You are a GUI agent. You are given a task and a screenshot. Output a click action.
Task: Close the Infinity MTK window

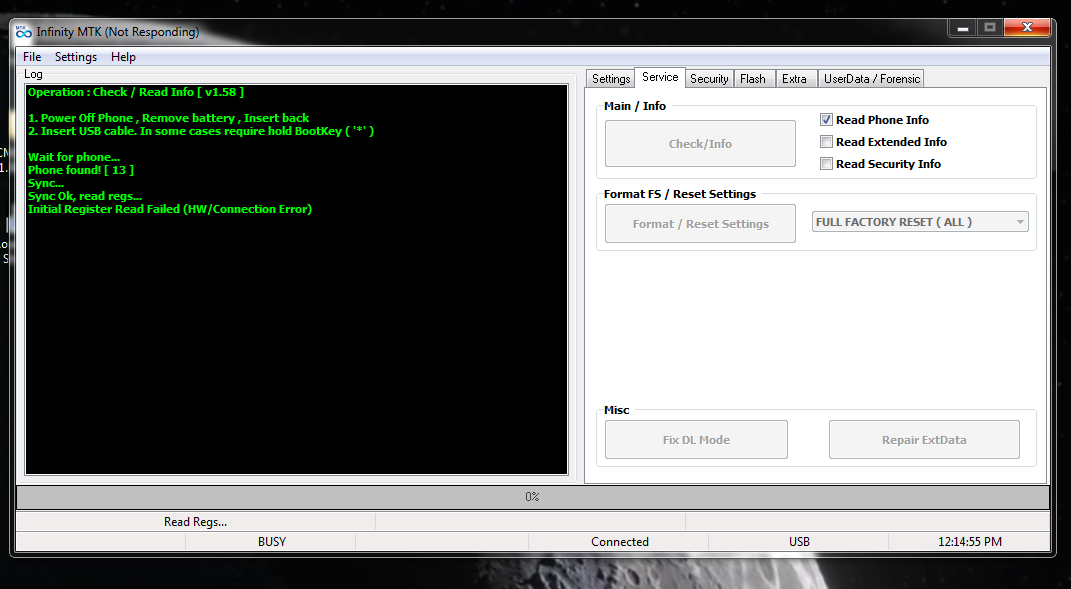pyautogui.click(x=1027, y=28)
